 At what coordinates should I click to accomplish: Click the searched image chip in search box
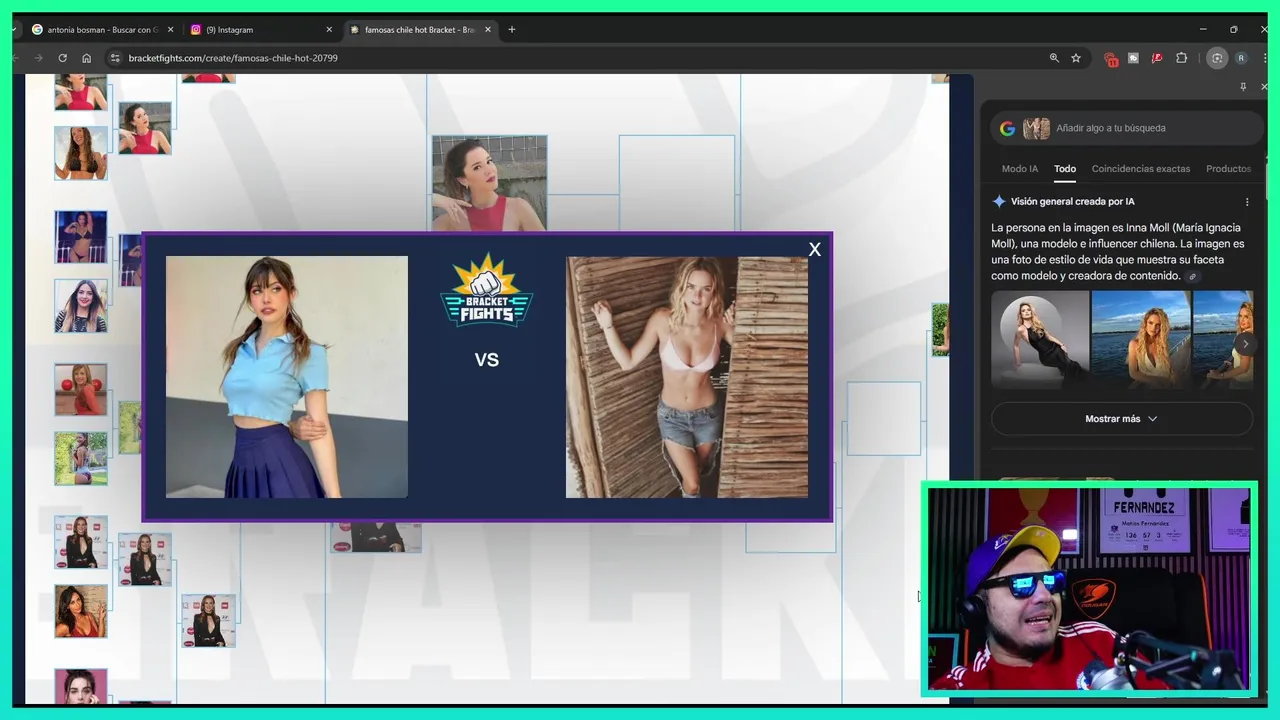(x=1036, y=128)
